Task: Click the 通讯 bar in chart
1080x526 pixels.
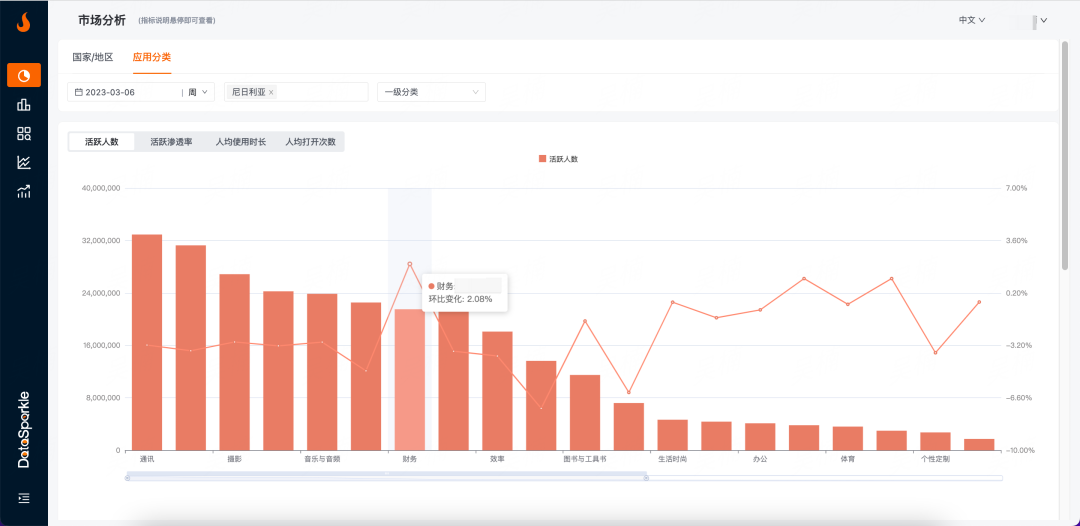Action: (147, 342)
